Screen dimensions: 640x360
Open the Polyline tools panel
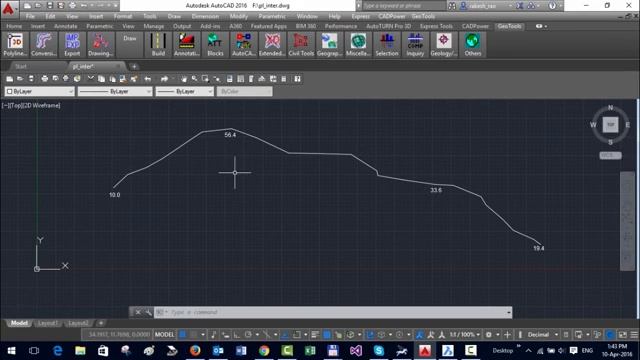point(15,45)
